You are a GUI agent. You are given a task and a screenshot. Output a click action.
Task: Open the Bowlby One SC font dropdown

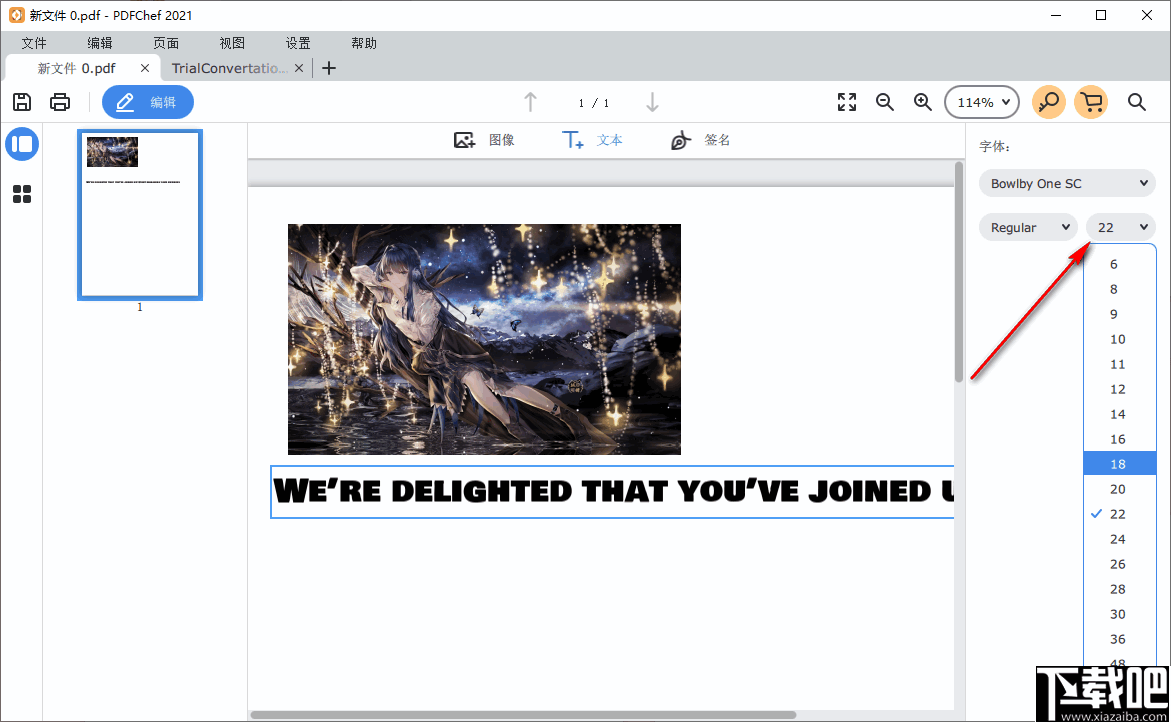coord(1066,183)
